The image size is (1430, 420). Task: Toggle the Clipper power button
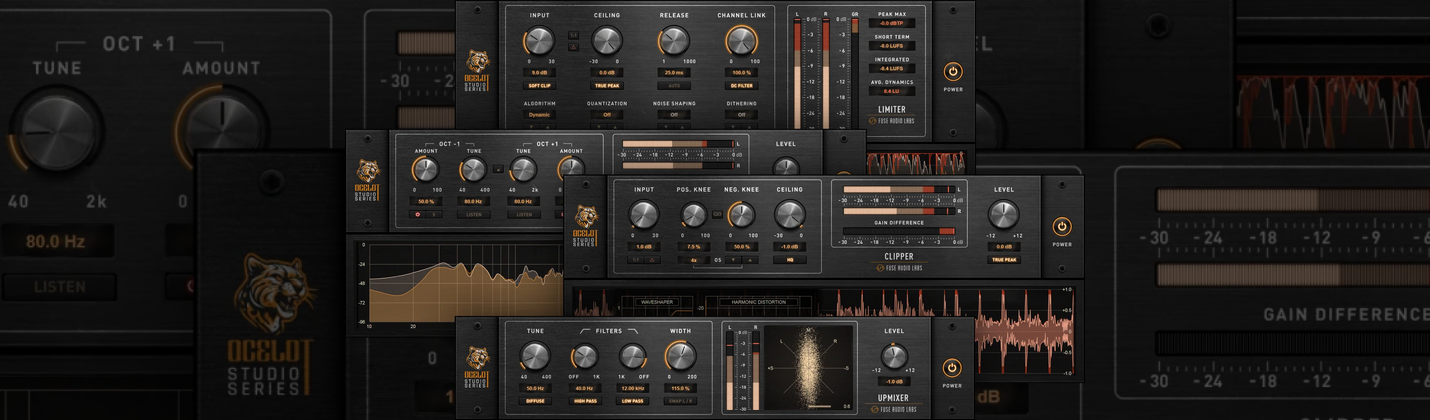point(1061,227)
